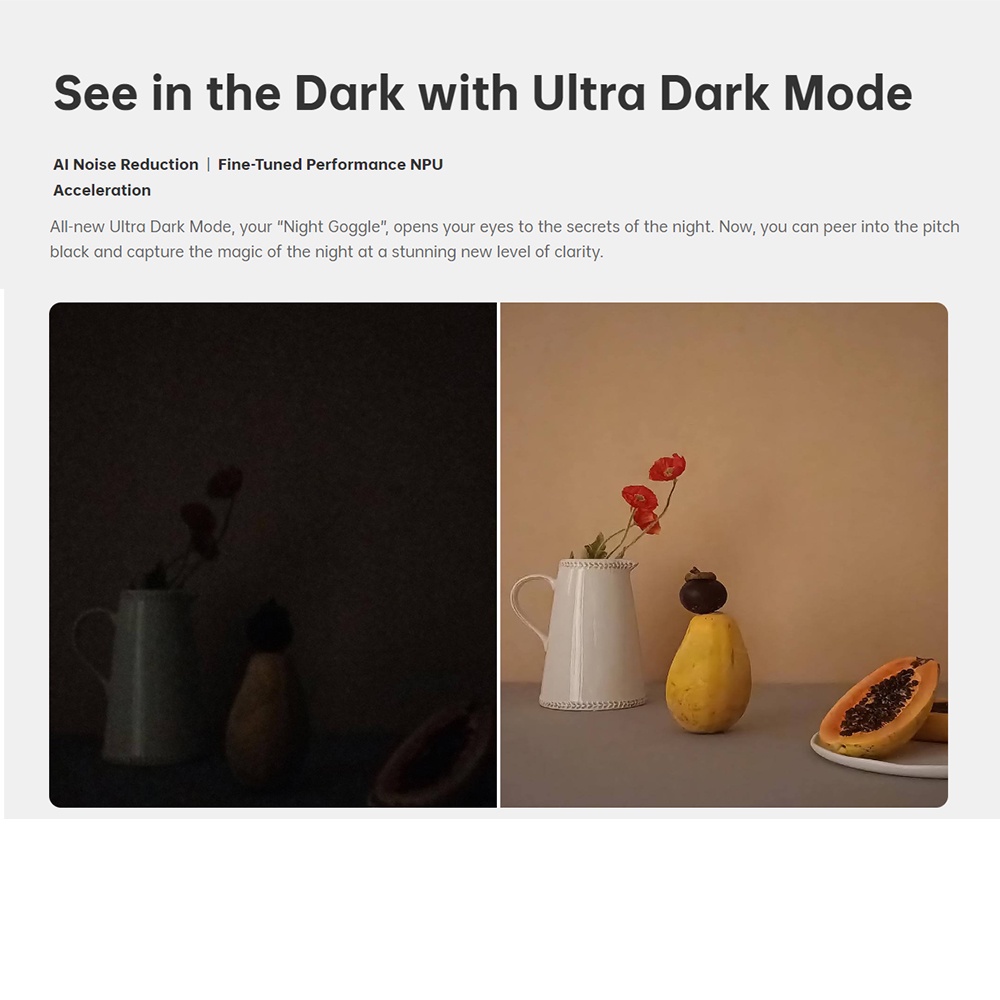Select the whole yellow papaya in bright photo
This screenshot has height=1000, width=1000.
click(x=707, y=673)
